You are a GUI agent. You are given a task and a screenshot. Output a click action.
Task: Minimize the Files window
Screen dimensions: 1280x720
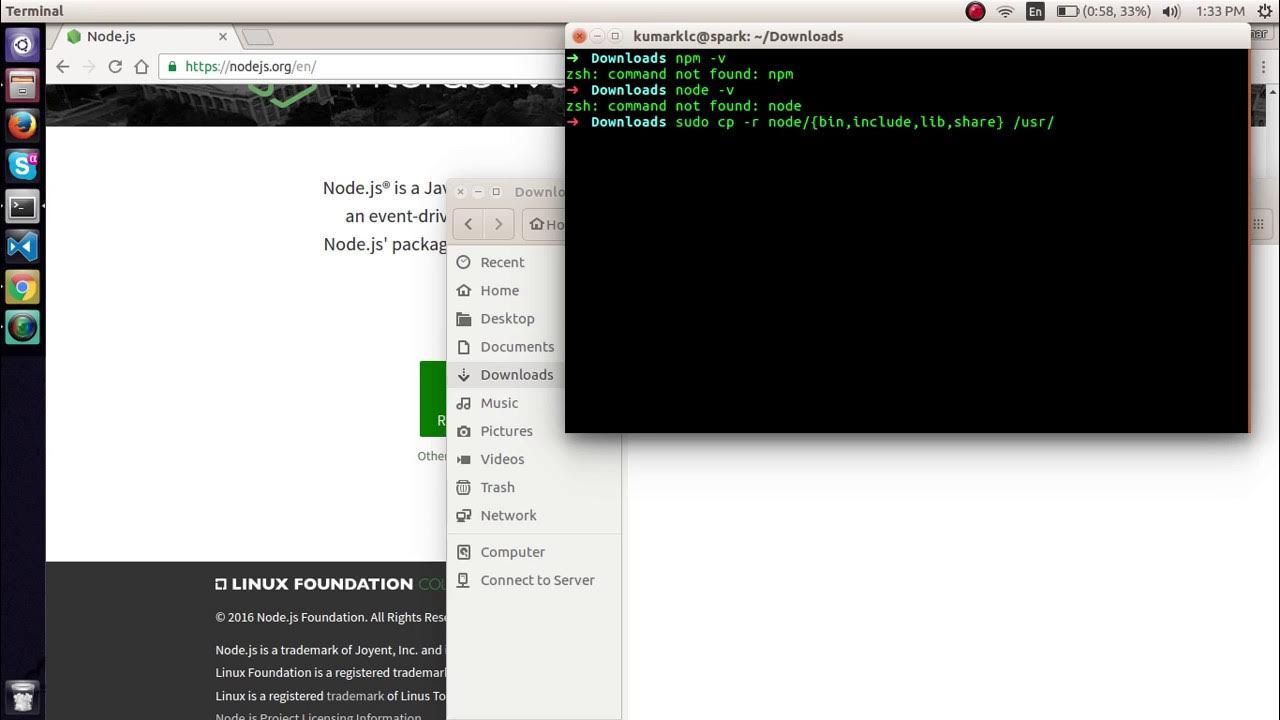click(x=478, y=192)
